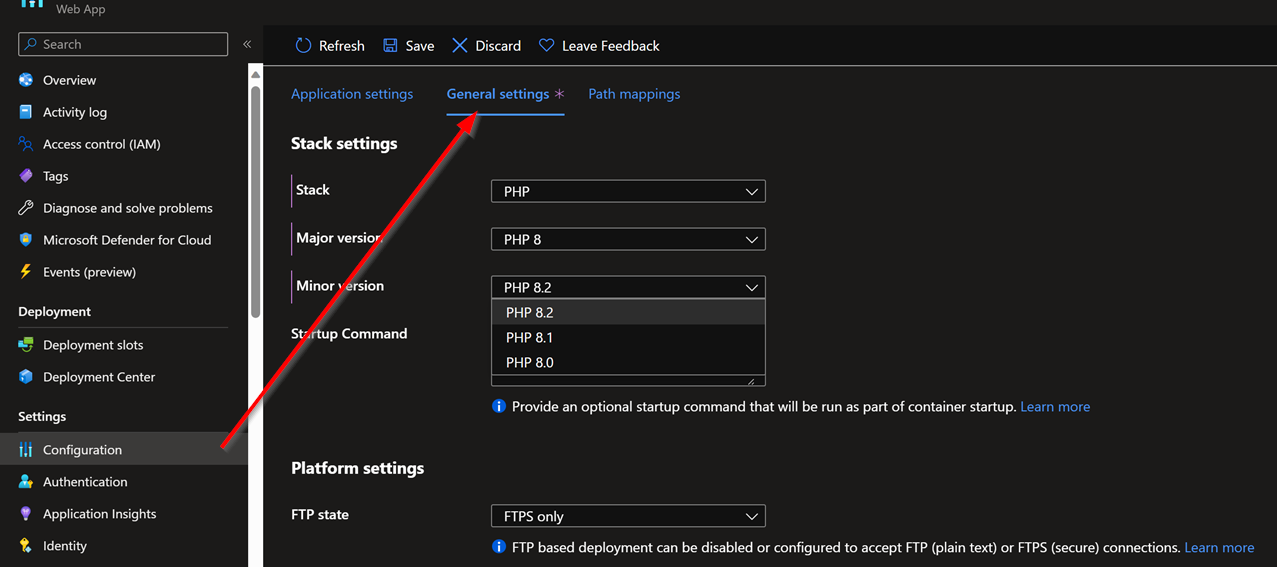
Task: Click the info icon beside startup command hint
Action: tap(498, 407)
